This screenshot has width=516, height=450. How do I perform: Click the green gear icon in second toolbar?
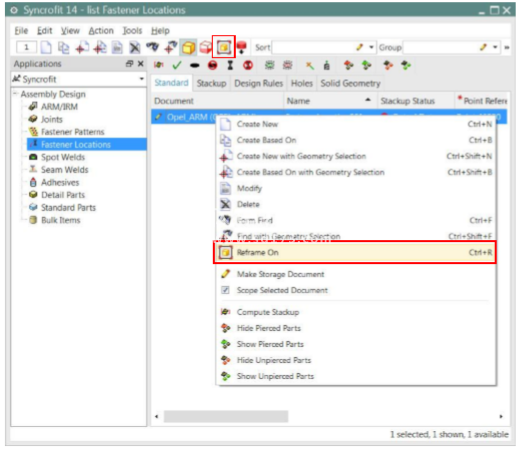[x=269, y=65]
